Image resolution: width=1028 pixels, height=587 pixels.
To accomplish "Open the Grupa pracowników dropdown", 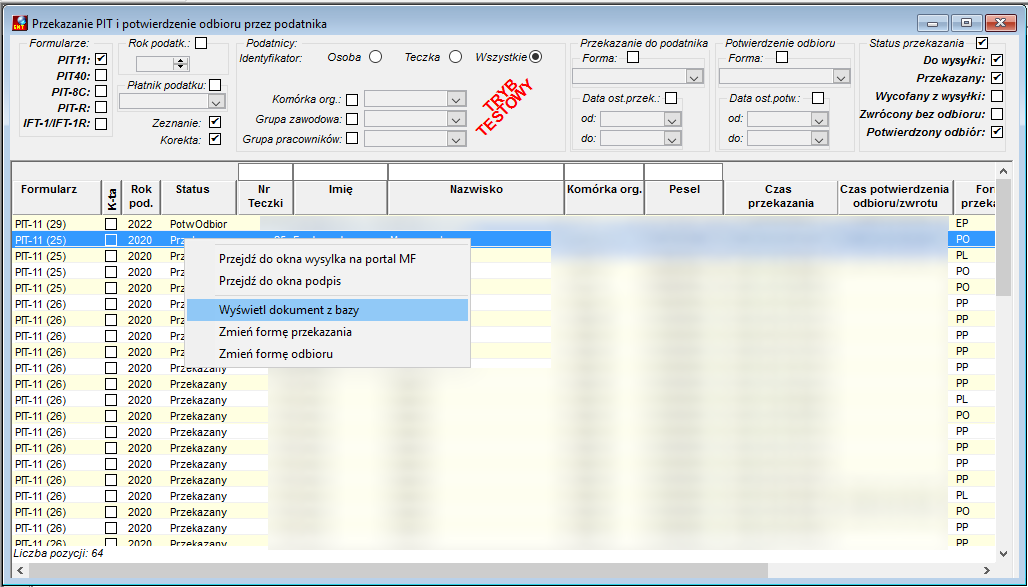I will pyautogui.click(x=456, y=139).
